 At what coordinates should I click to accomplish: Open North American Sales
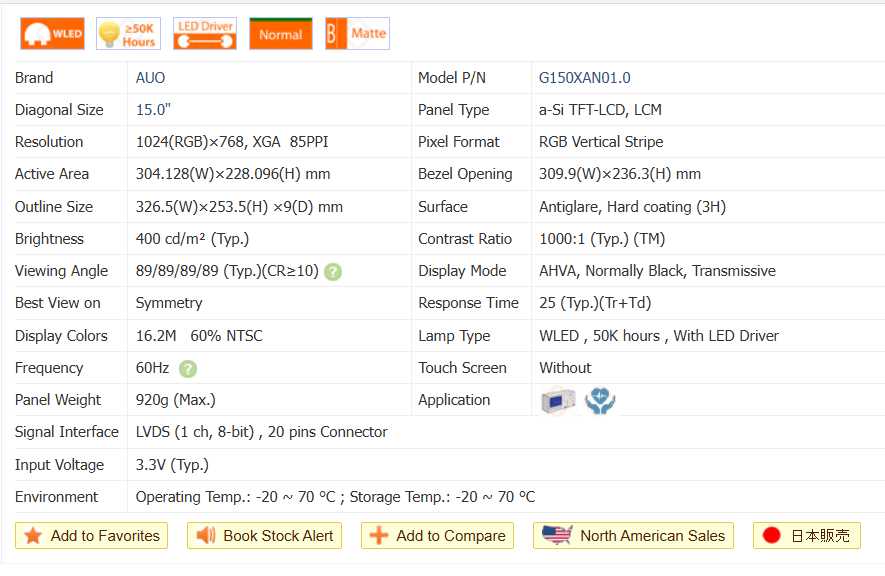pos(634,536)
